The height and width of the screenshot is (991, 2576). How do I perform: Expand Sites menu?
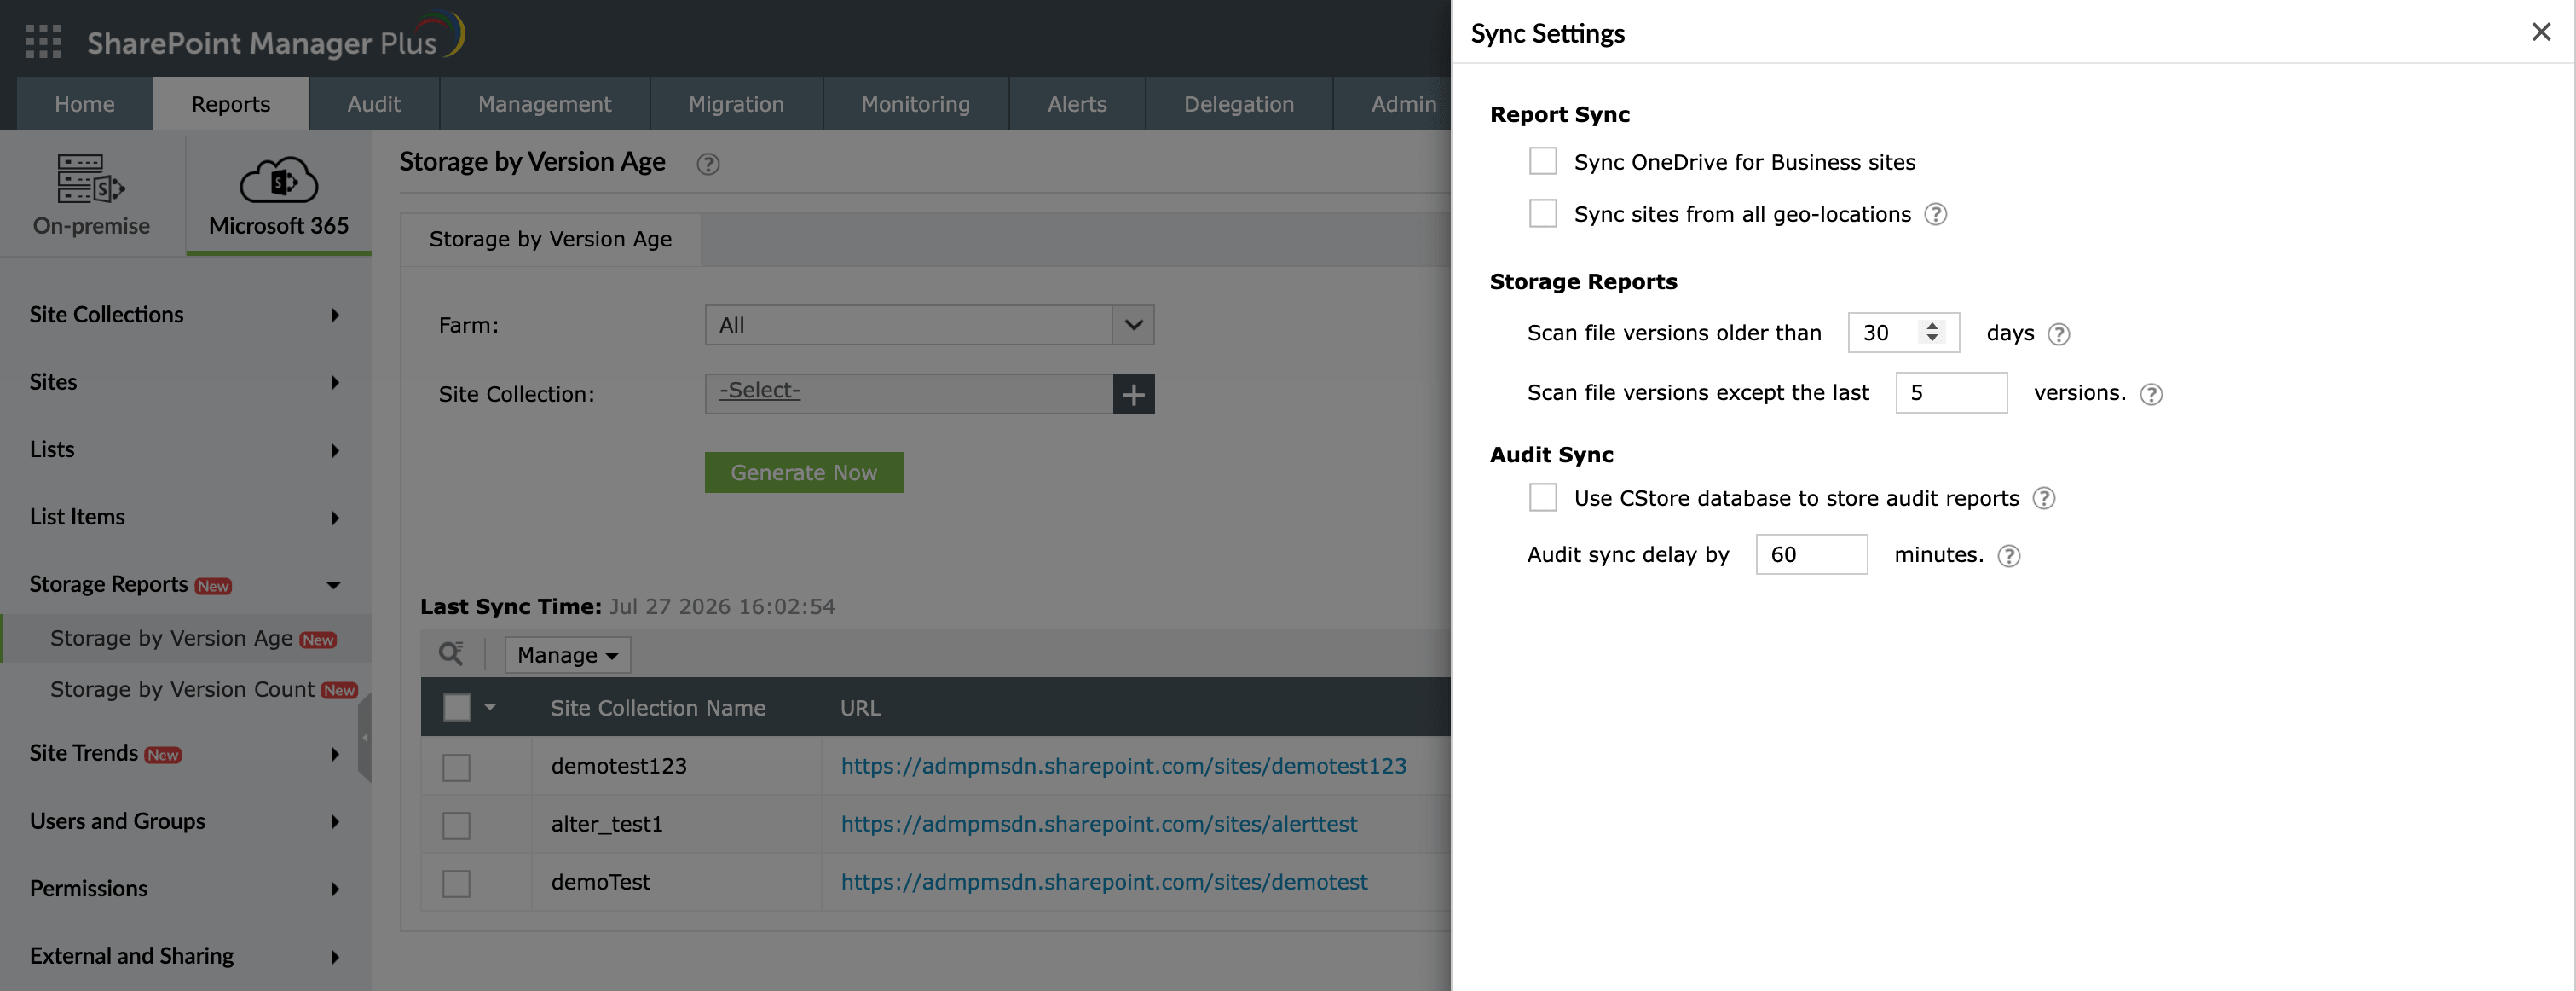click(x=185, y=382)
